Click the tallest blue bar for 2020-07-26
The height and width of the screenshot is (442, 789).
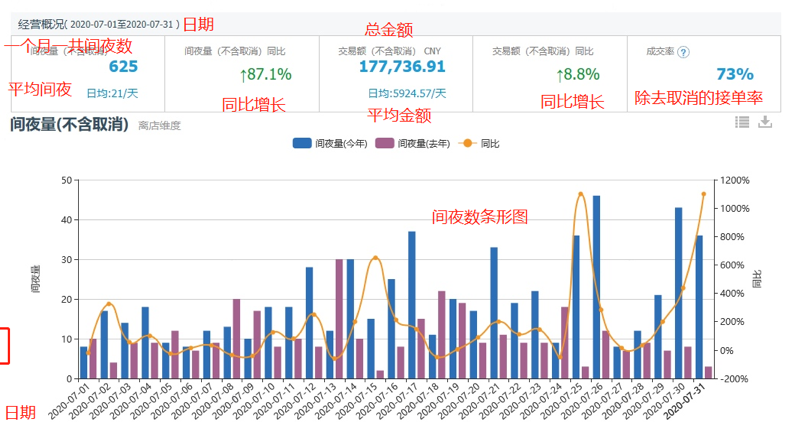(x=596, y=287)
